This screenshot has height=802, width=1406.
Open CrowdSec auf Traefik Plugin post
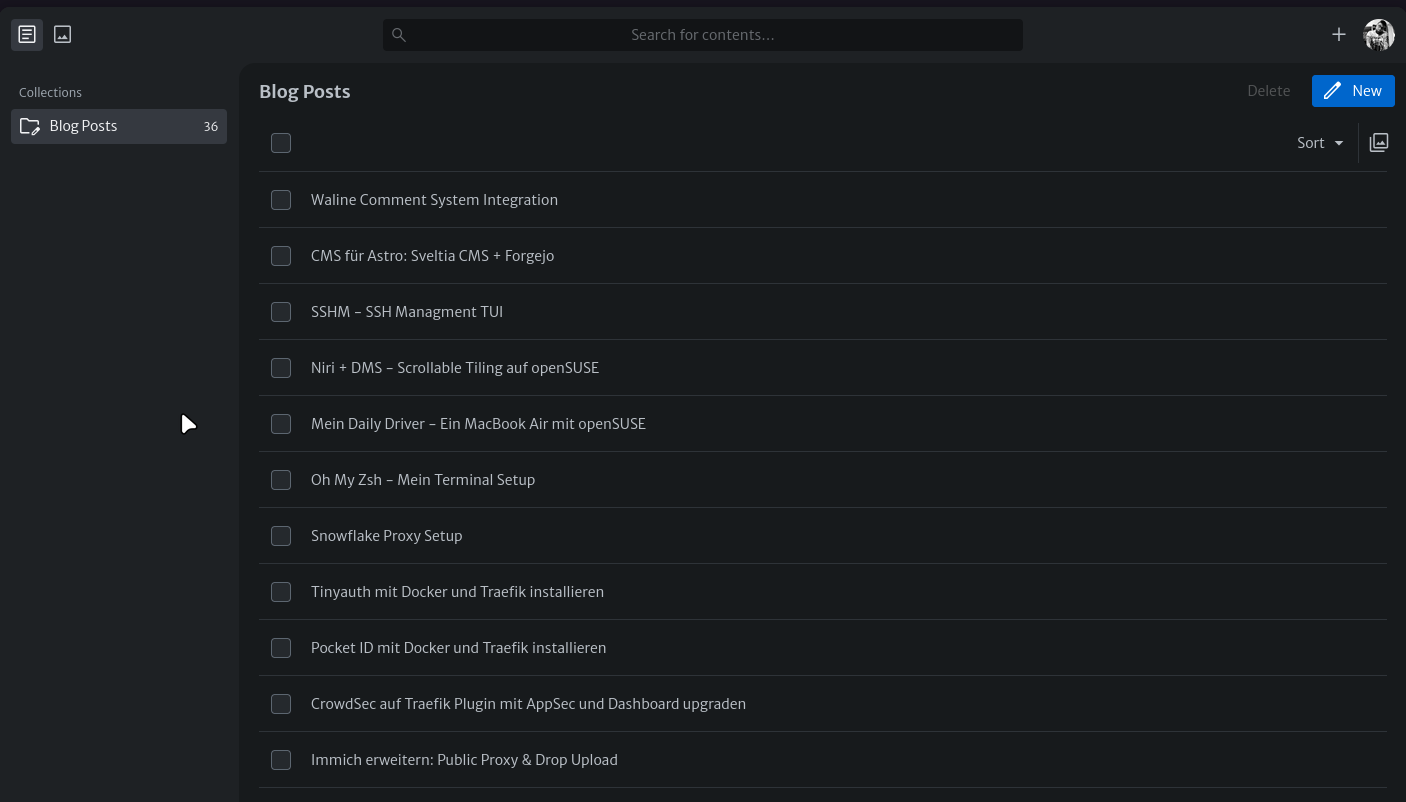(x=528, y=704)
